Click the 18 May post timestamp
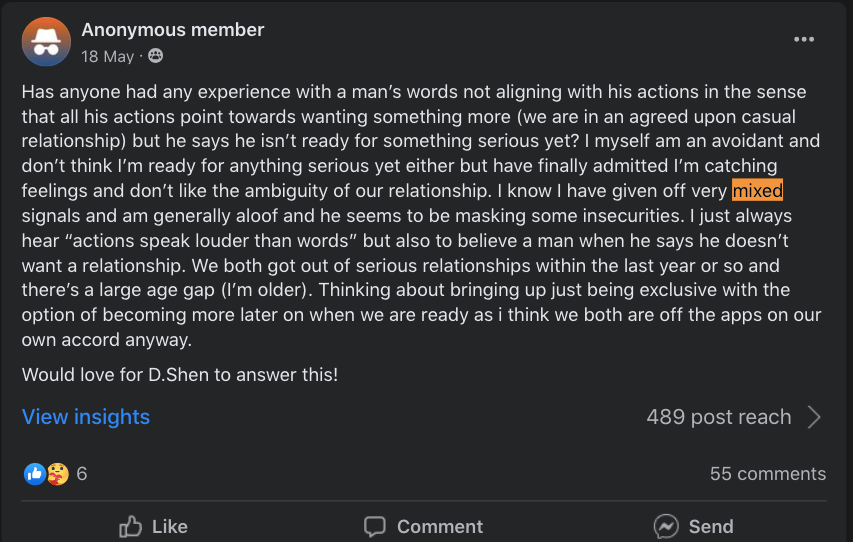Viewport: 853px width, 542px height. [108, 56]
